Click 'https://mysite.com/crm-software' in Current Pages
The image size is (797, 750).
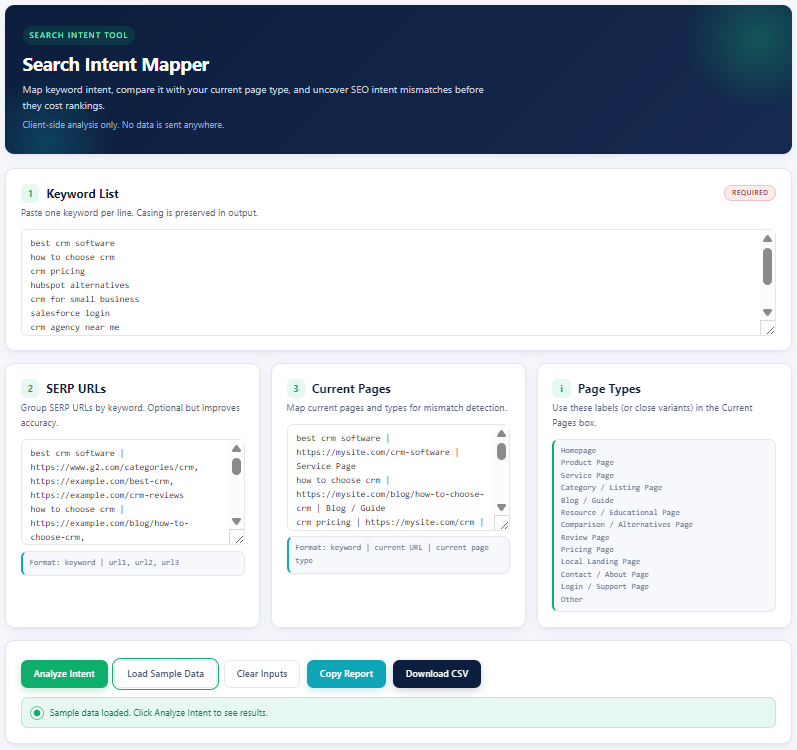373,452
